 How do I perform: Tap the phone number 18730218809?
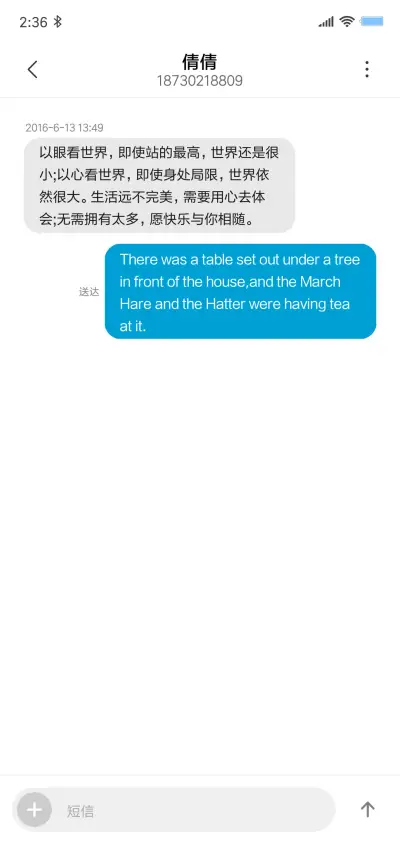click(x=200, y=81)
